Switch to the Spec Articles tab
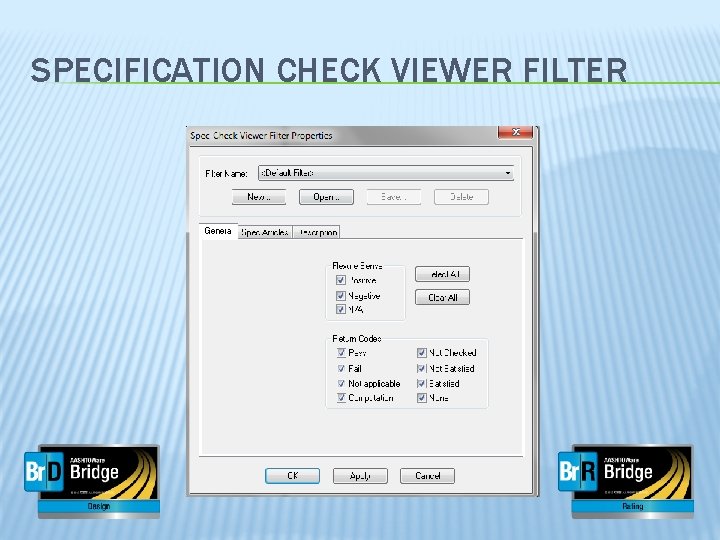This screenshot has width=720, height=540. (265, 232)
